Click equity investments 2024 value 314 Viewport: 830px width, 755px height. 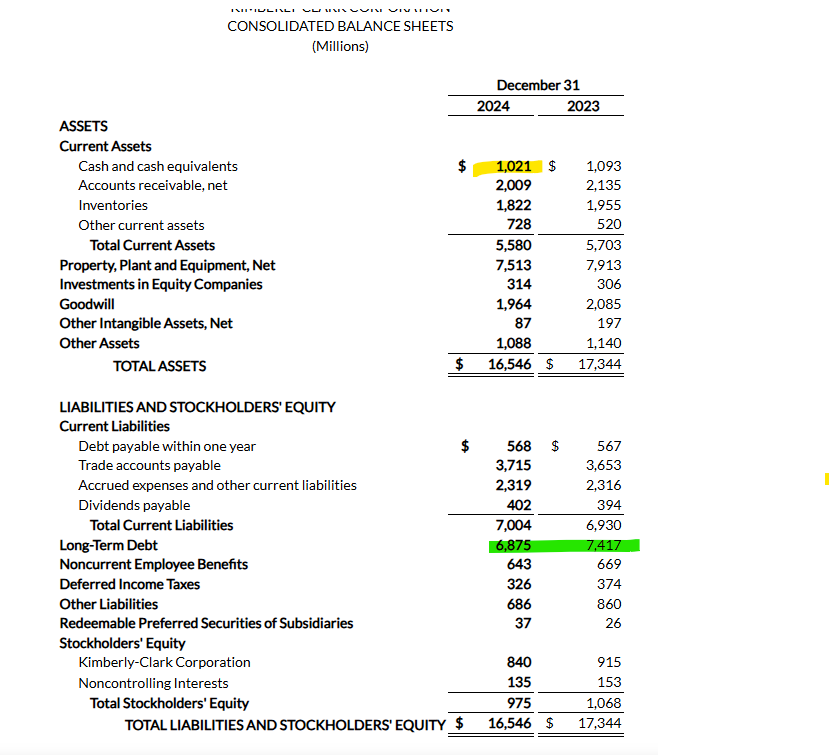[519, 285]
